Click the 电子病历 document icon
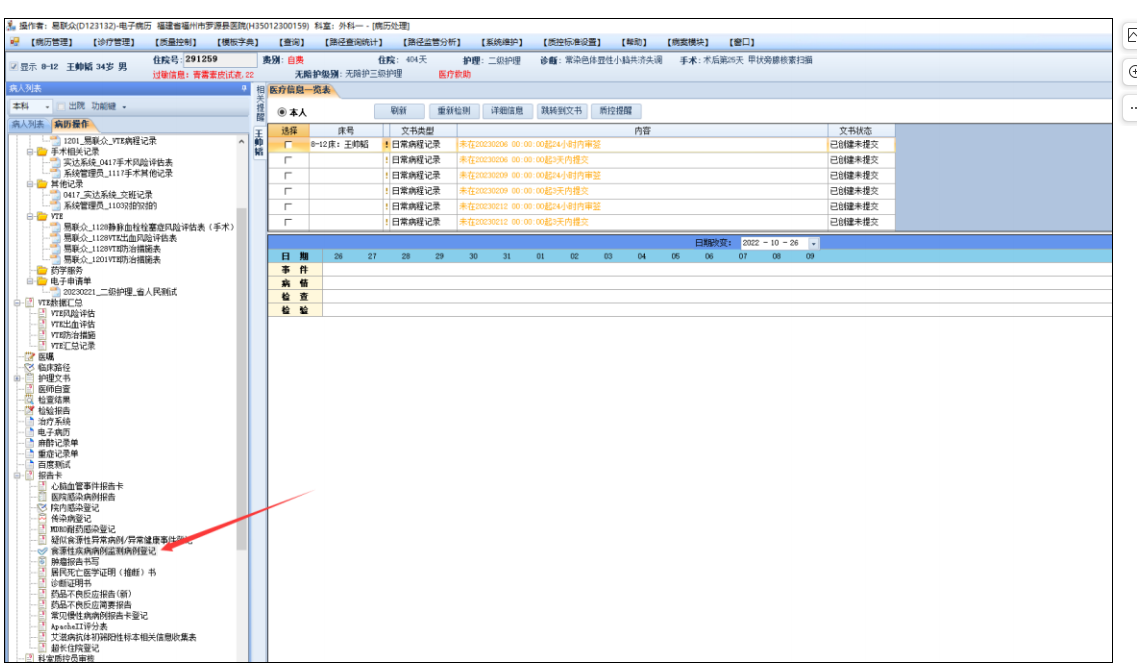This screenshot has height=667, width=1137. coord(30,432)
